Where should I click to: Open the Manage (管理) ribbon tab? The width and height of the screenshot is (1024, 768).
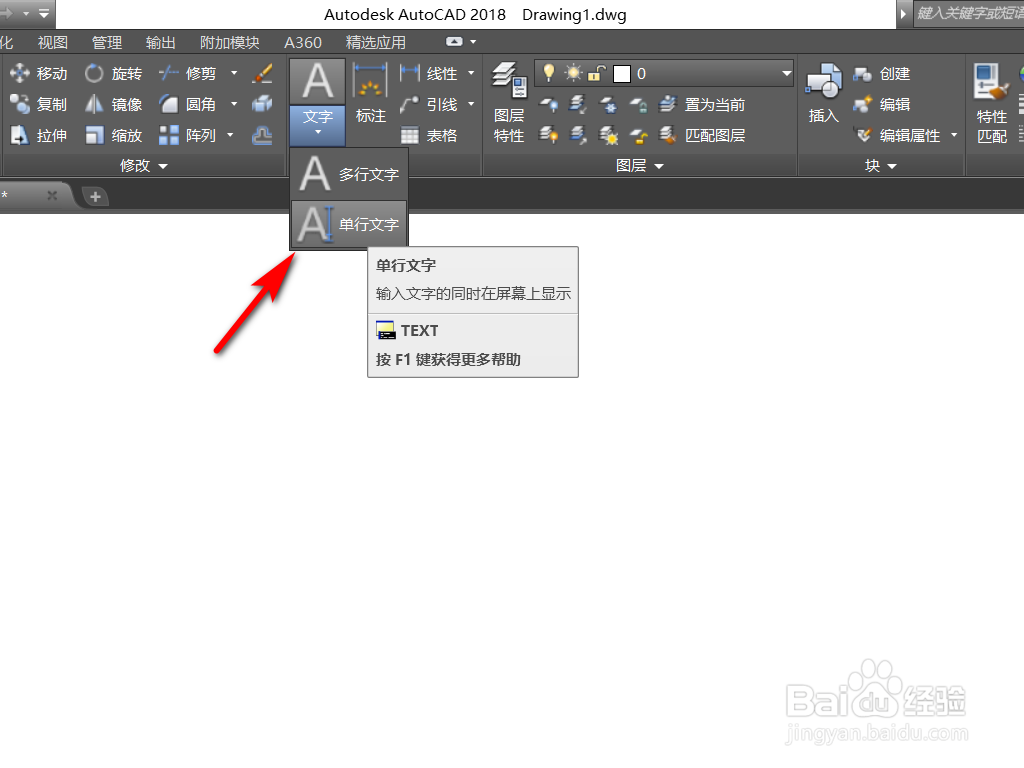click(107, 42)
